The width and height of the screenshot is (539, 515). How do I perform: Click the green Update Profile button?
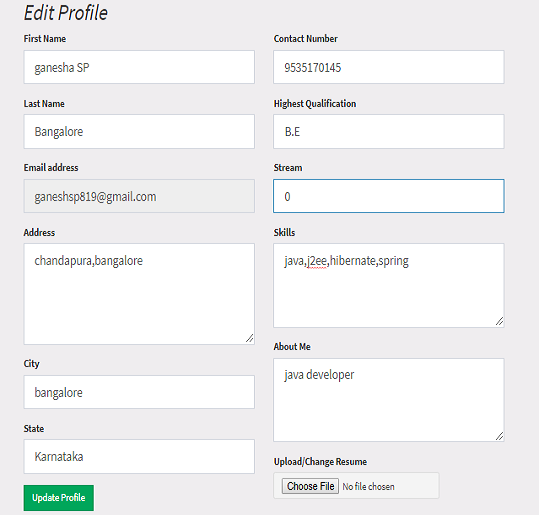[x=58, y=498]
